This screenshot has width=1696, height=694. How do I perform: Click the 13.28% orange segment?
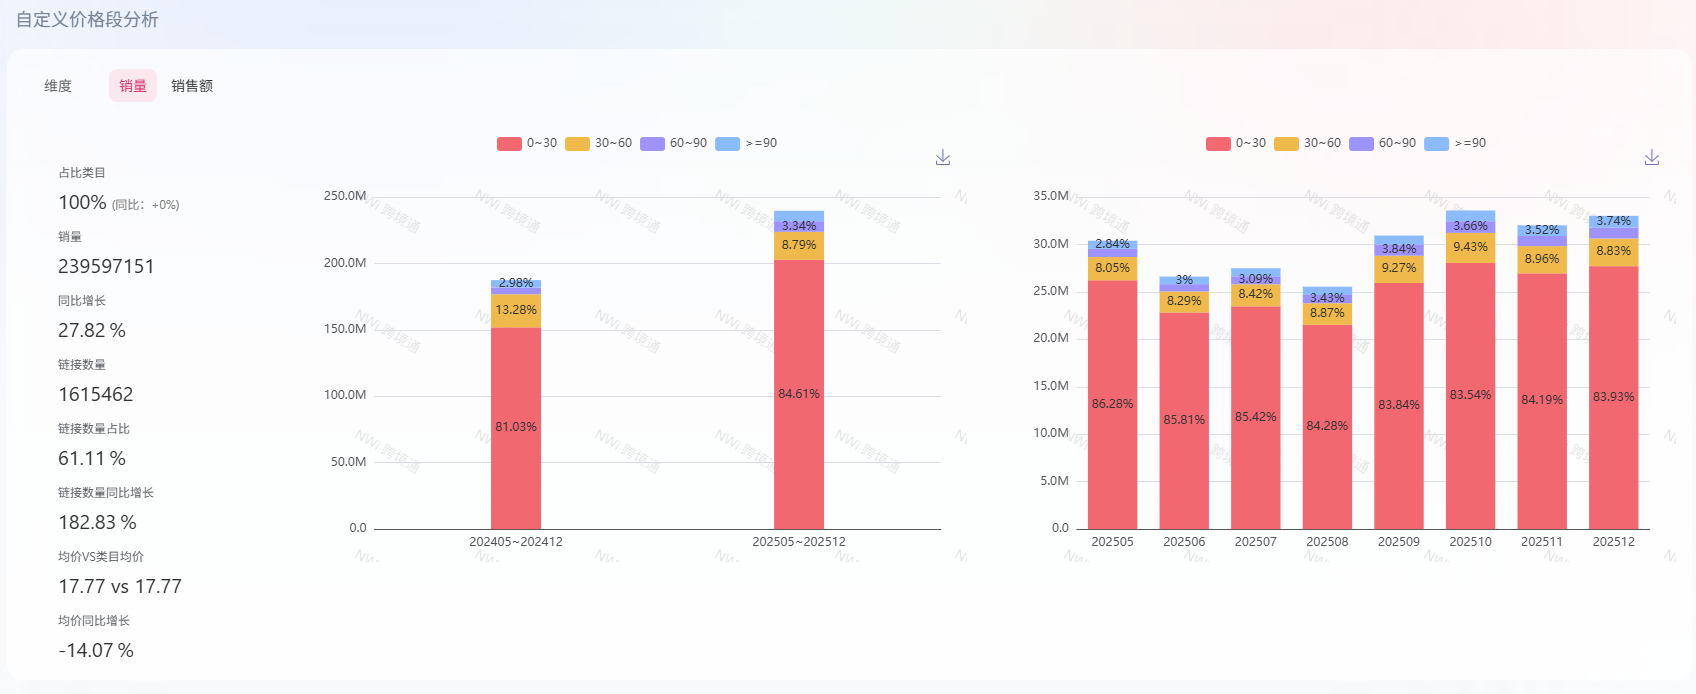[x=516, y=310]
